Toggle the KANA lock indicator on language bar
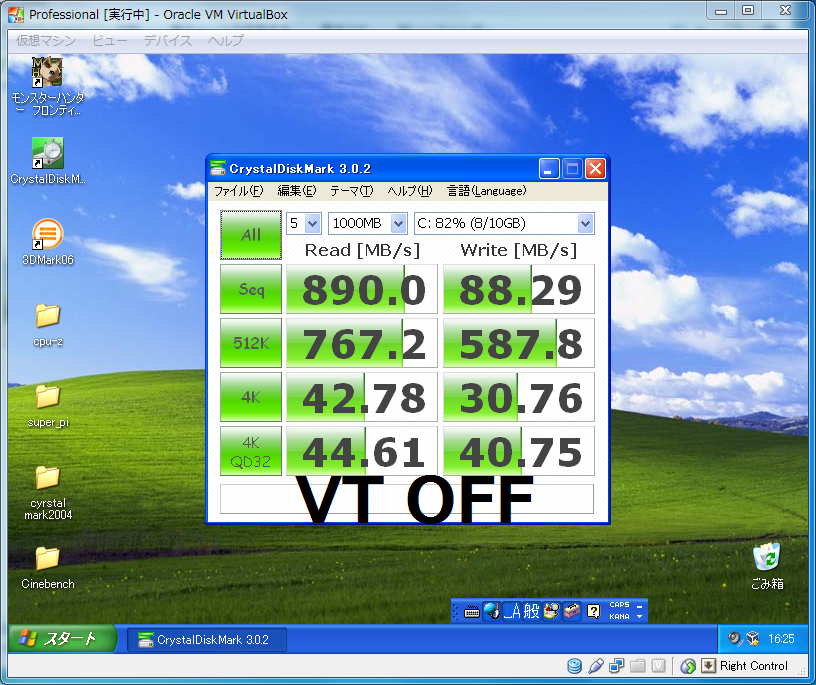Viewport: 816px width, 685px height. coord(619,616)
